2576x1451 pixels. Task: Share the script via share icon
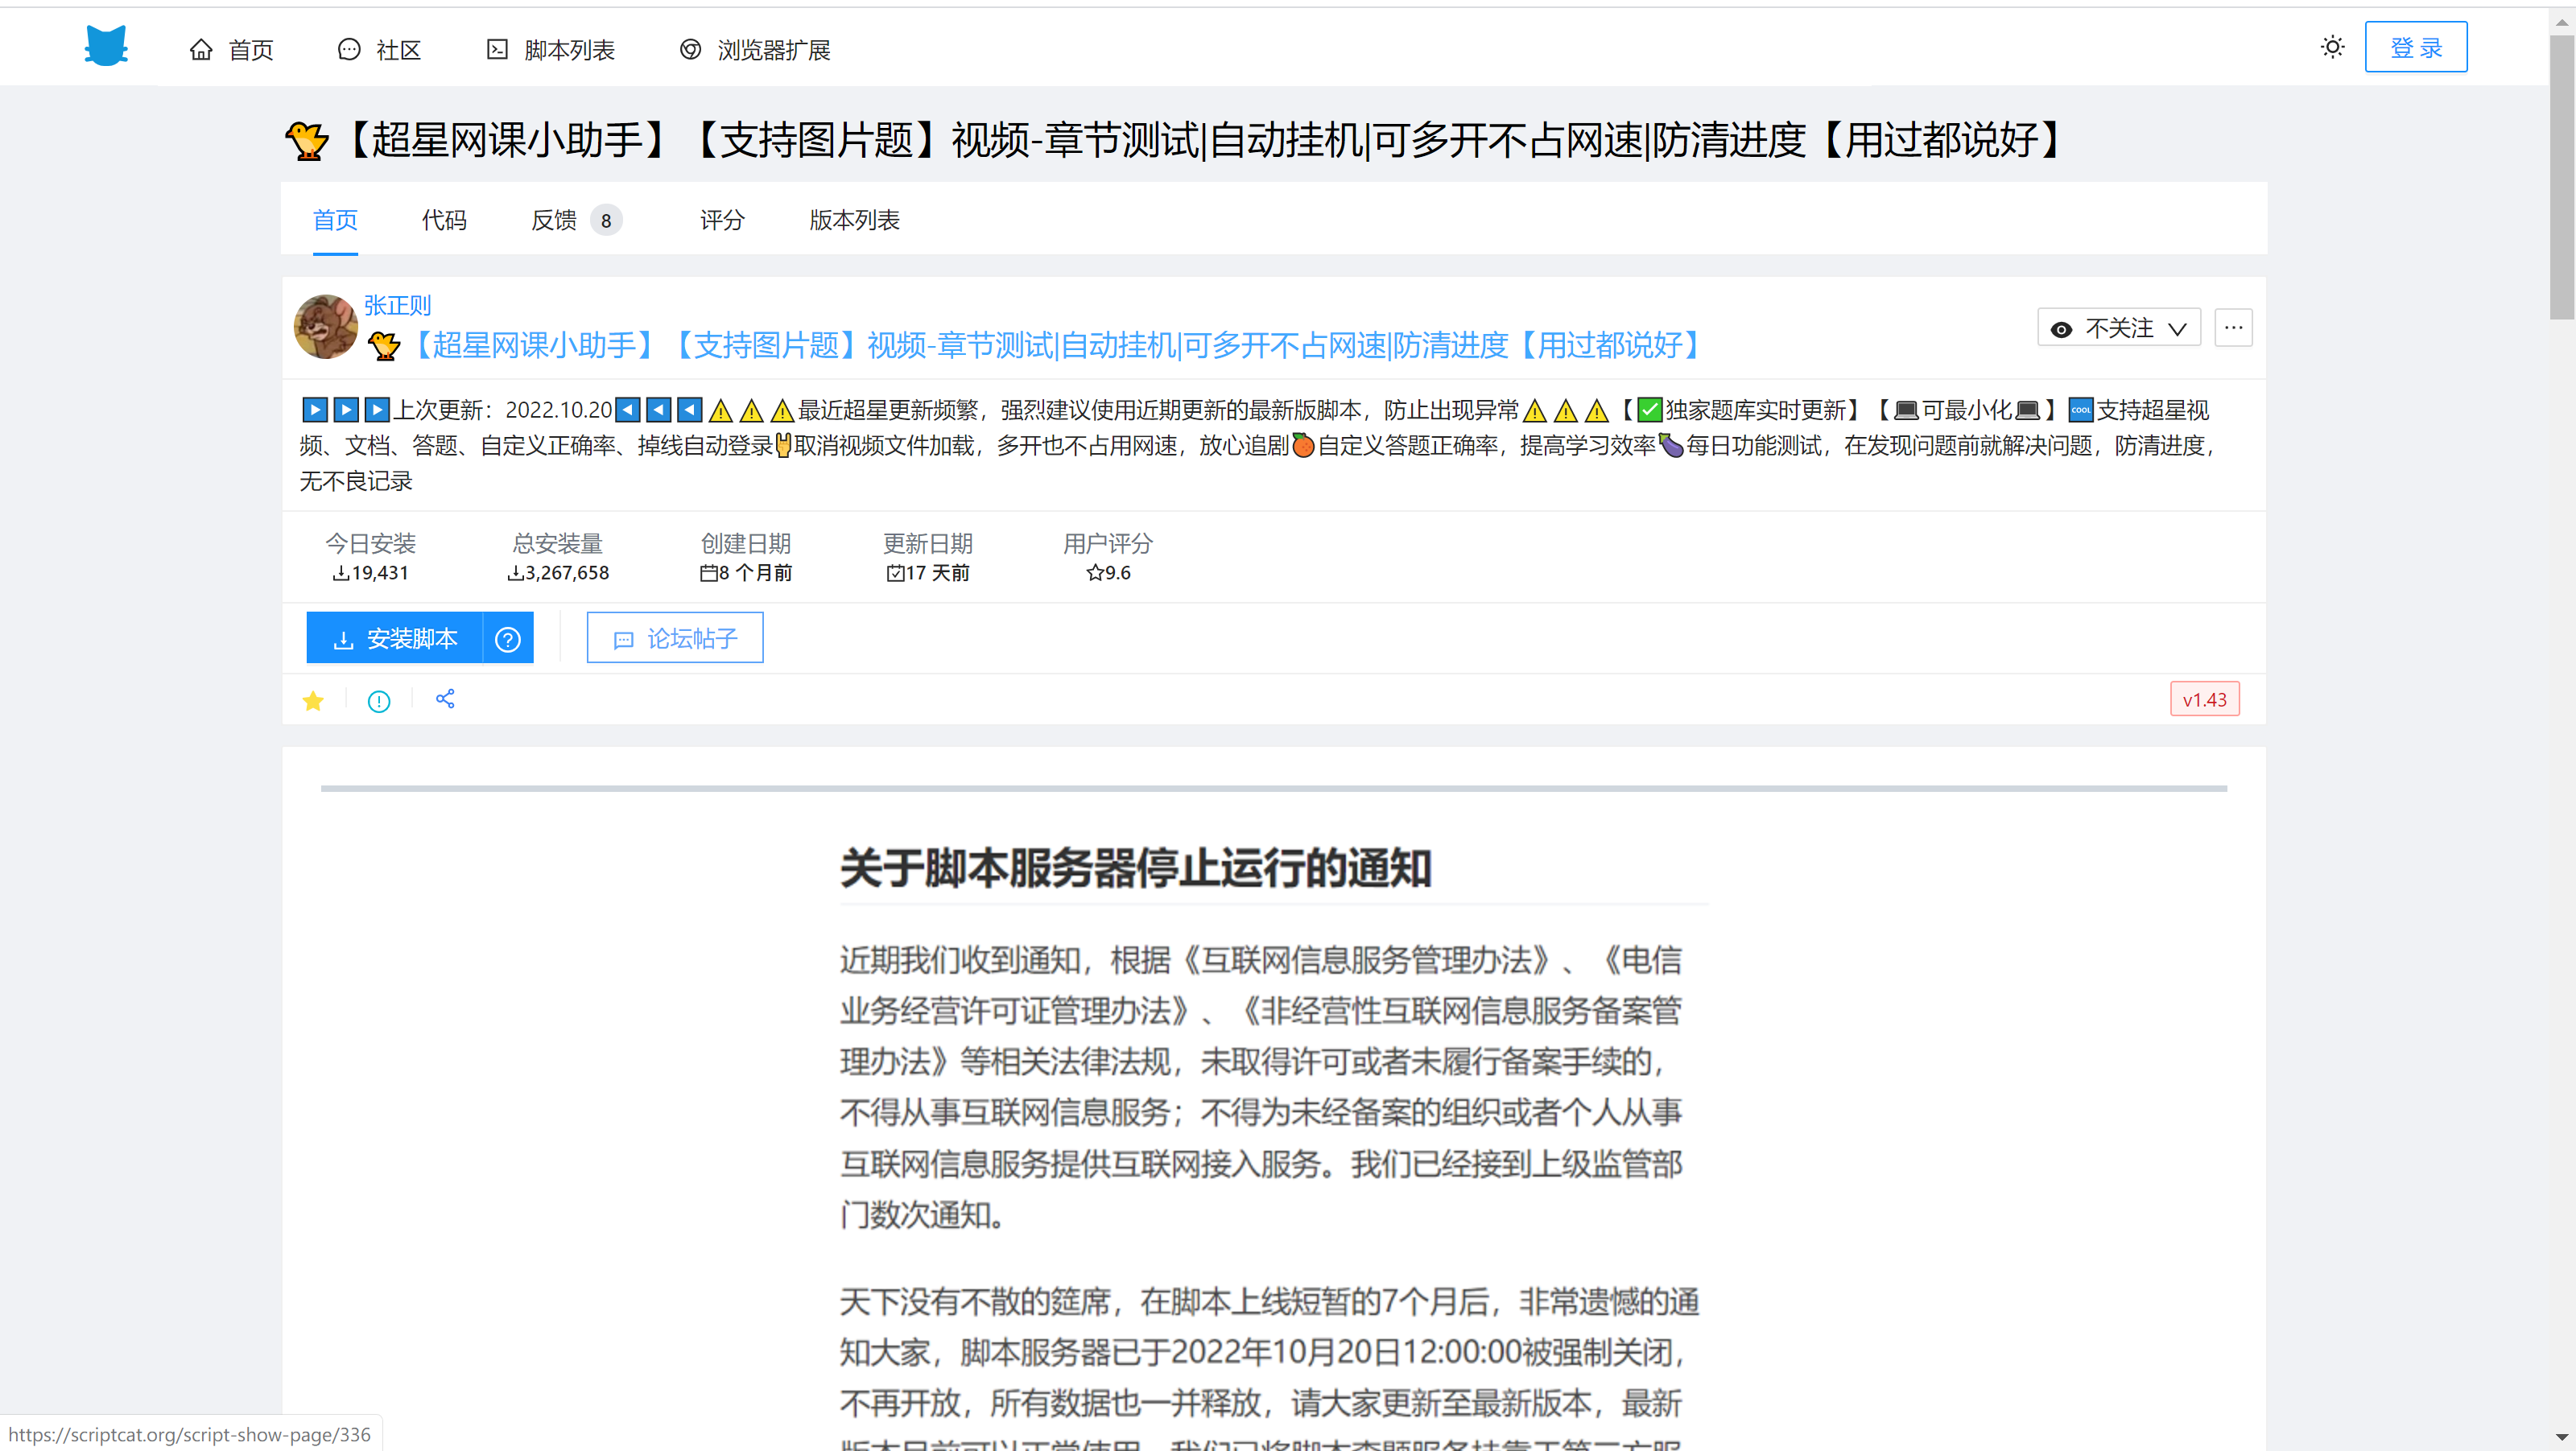[x=445, y=699]
